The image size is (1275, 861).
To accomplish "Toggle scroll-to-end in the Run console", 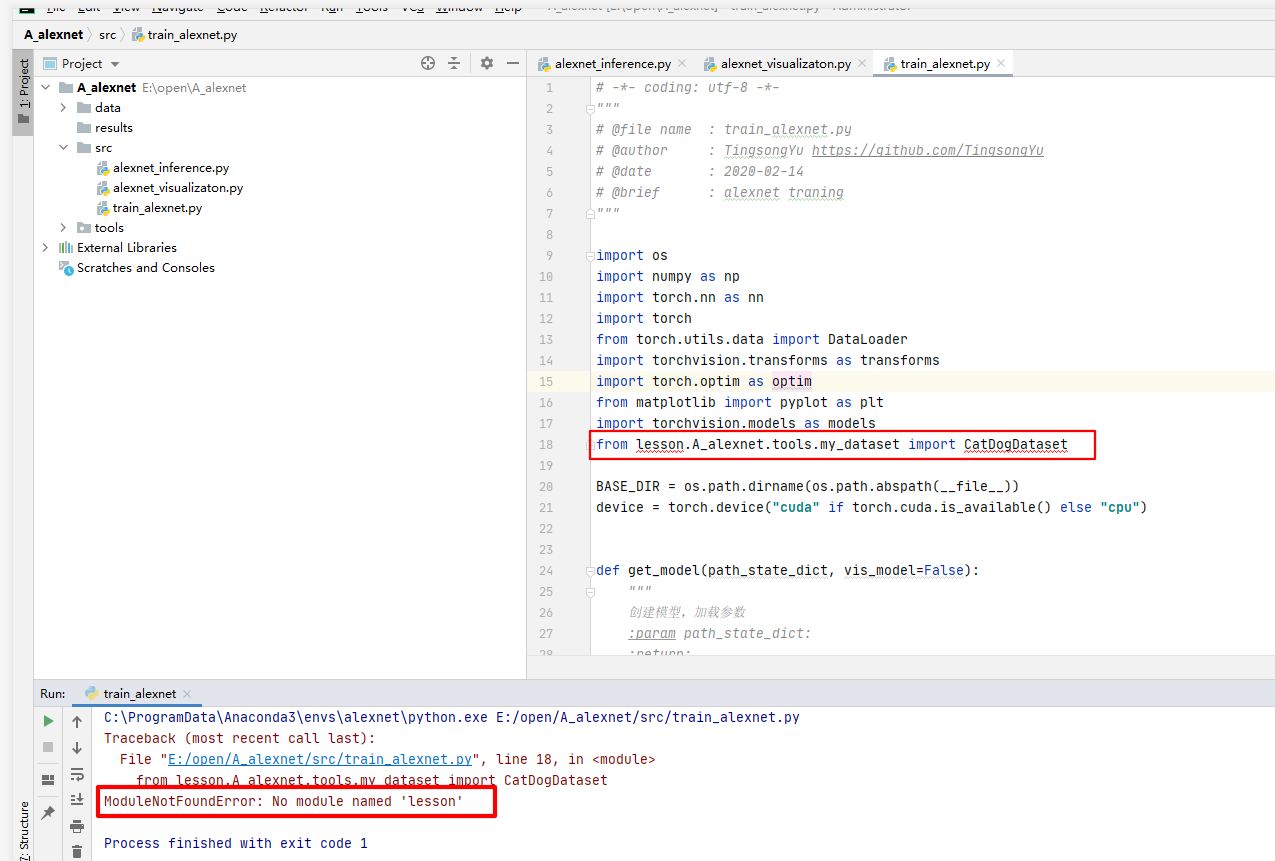I will (x=77, y=800).
